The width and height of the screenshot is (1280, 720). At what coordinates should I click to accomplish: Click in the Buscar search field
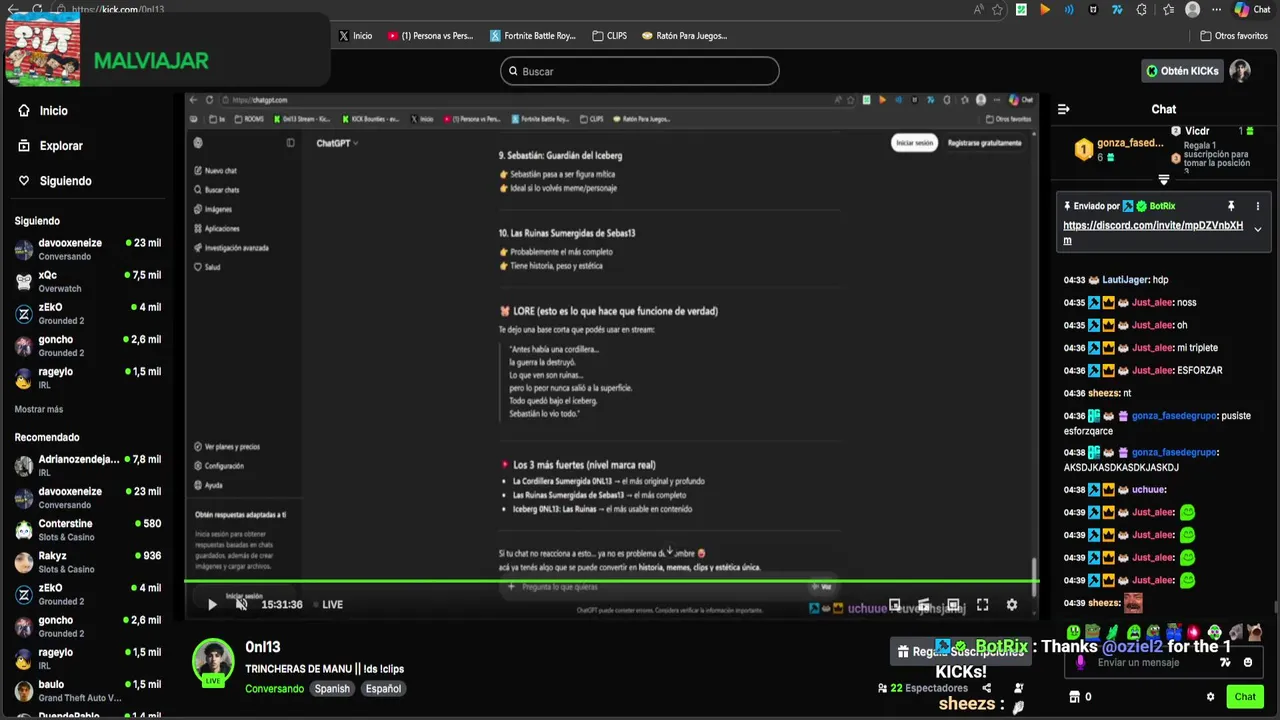(640, 71)
